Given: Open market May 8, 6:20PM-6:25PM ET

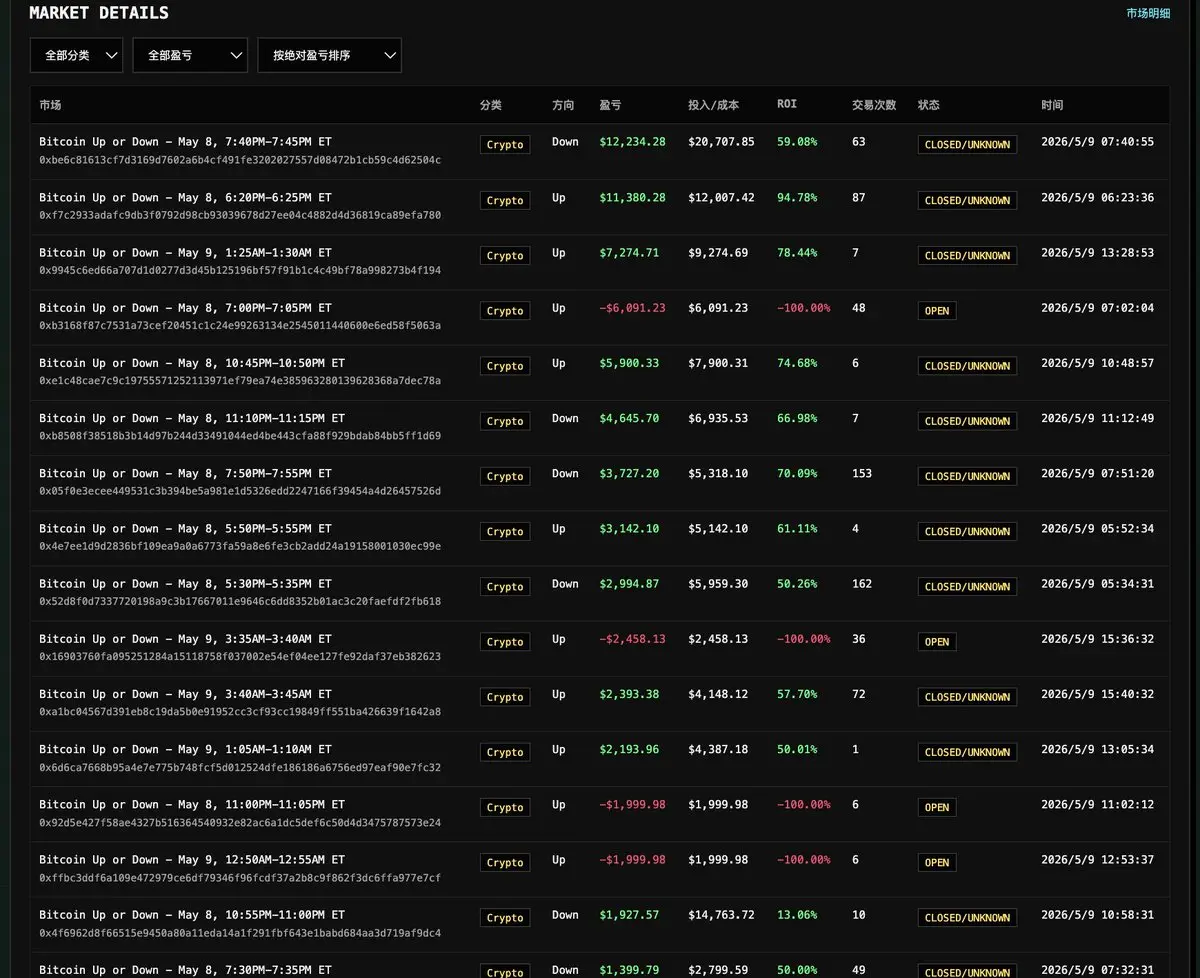Looking at the screenshot, I should pyautogui.click(x=185, y=198).
